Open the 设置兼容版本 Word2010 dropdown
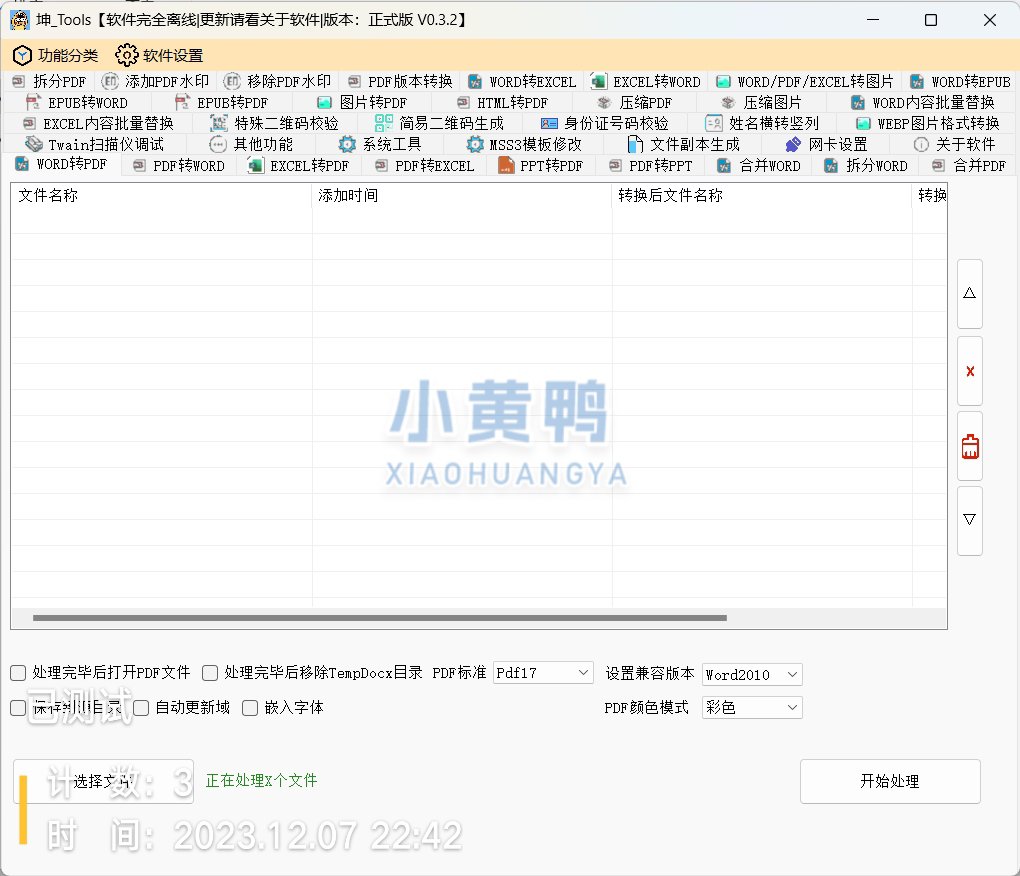 (752, 675)
